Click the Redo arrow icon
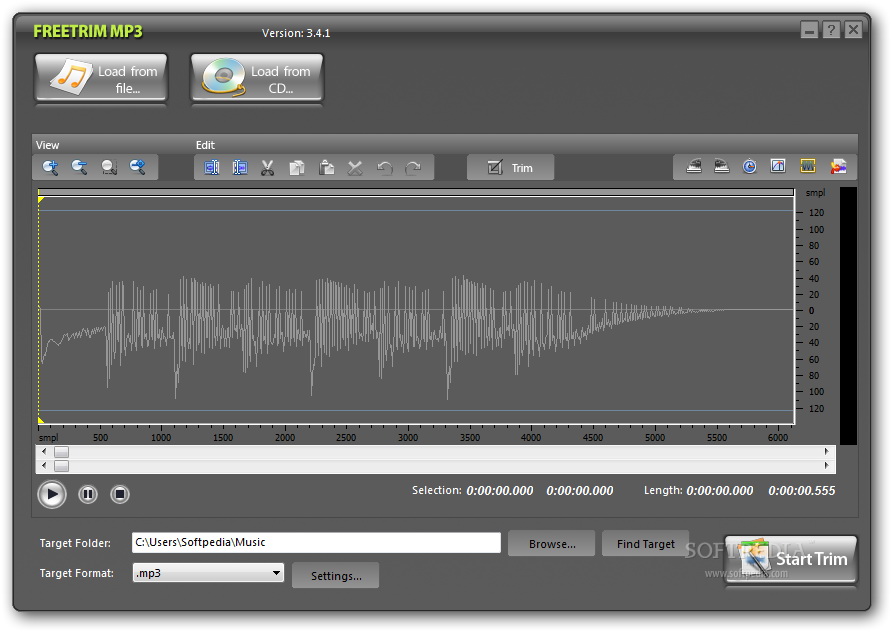Screen dimensions: 892x632 click(413, 168)
